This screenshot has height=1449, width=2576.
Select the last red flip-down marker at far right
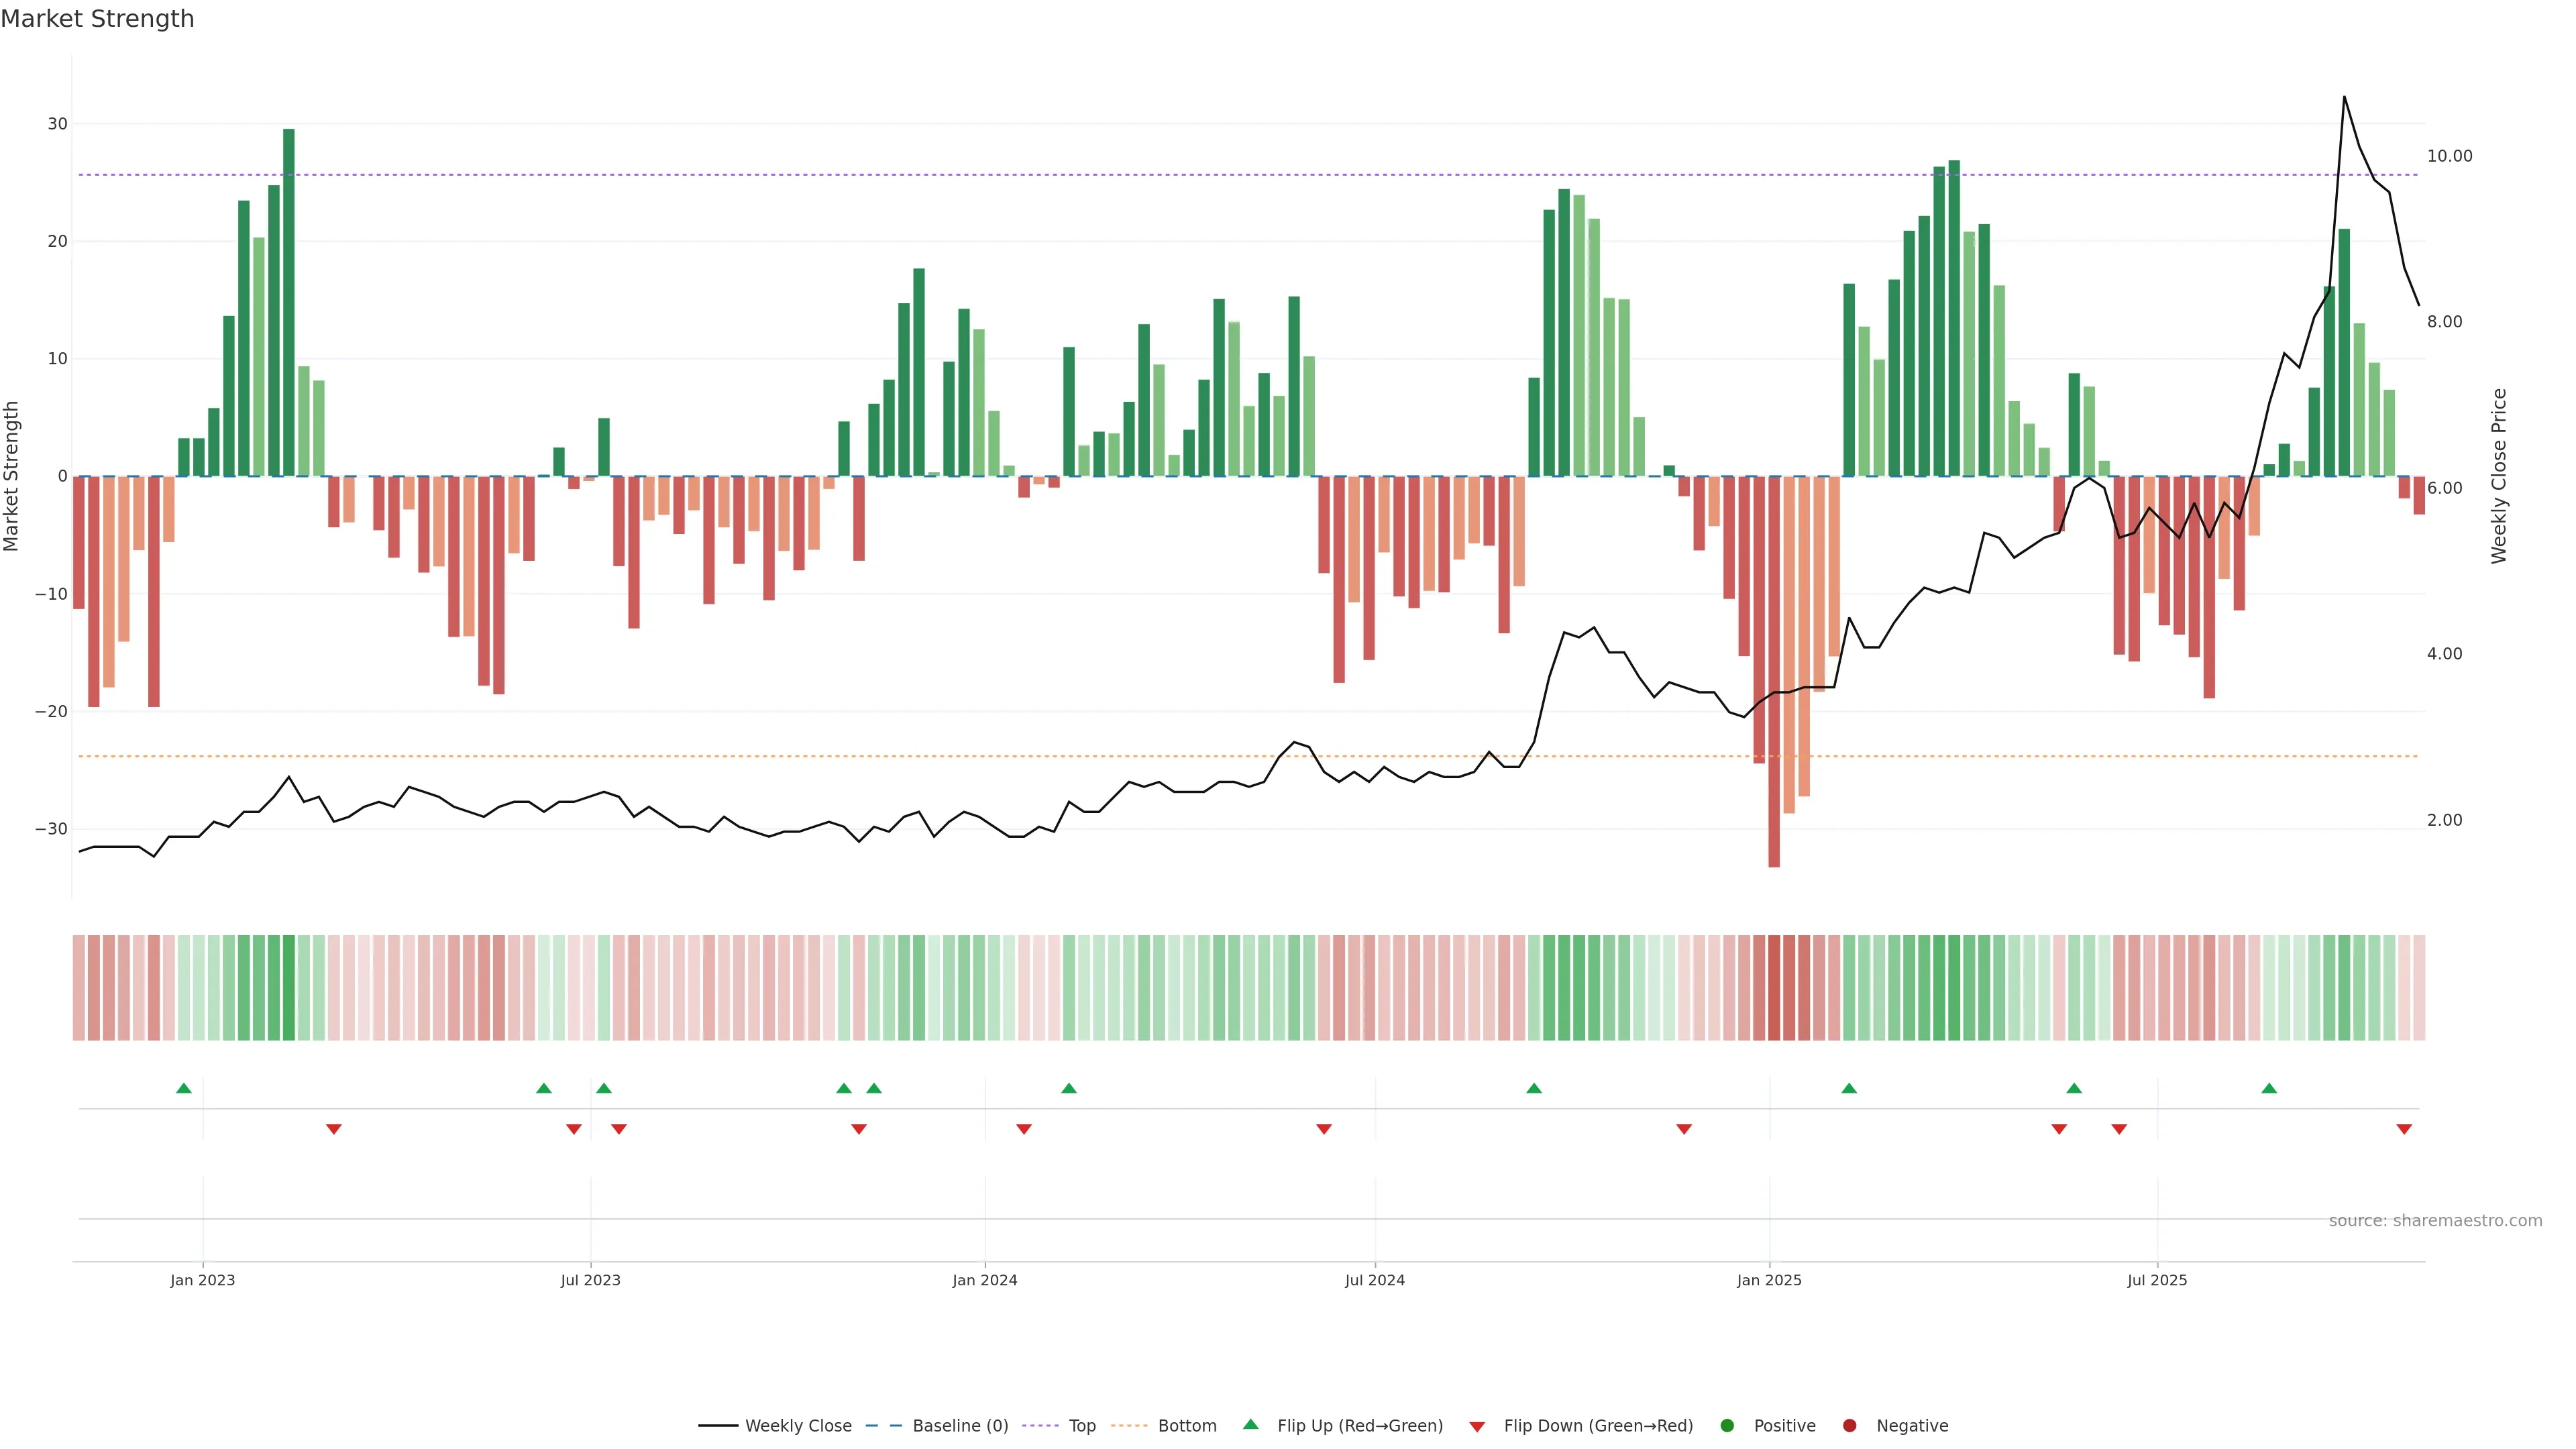tap(2404, 1129)
